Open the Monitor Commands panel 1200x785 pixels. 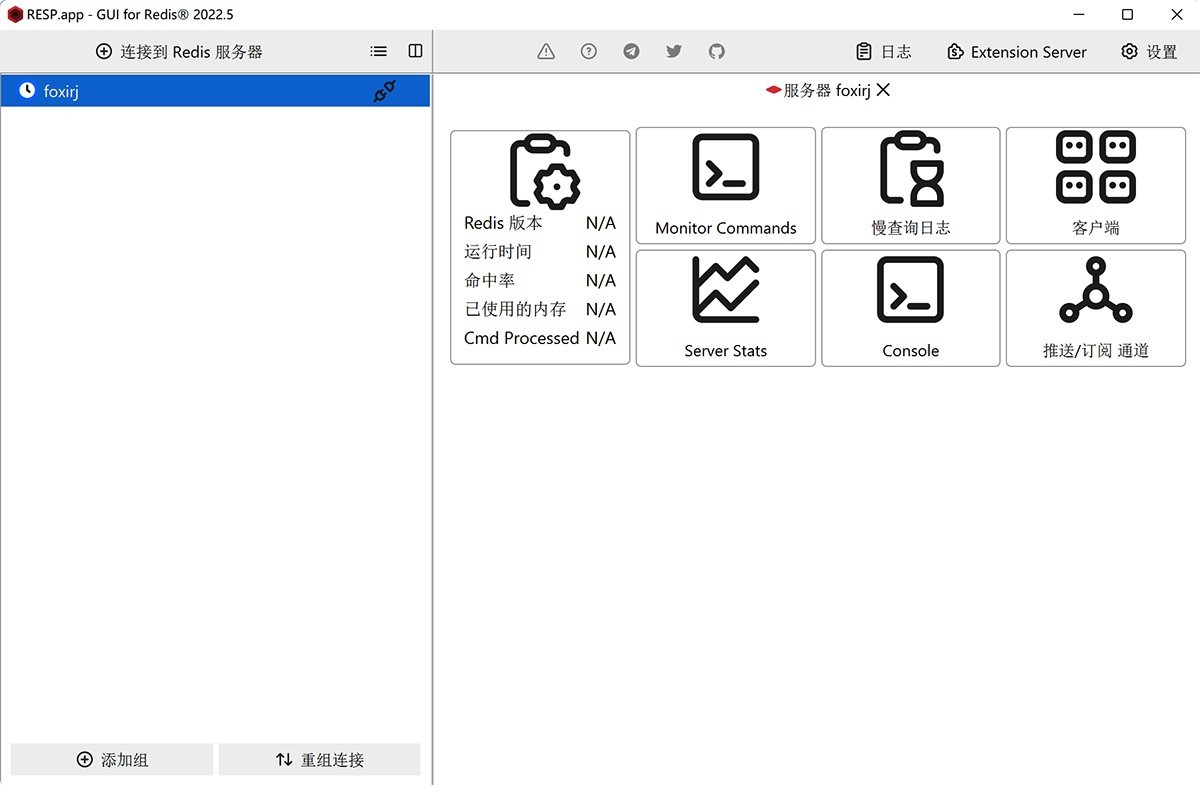point(725,185)
